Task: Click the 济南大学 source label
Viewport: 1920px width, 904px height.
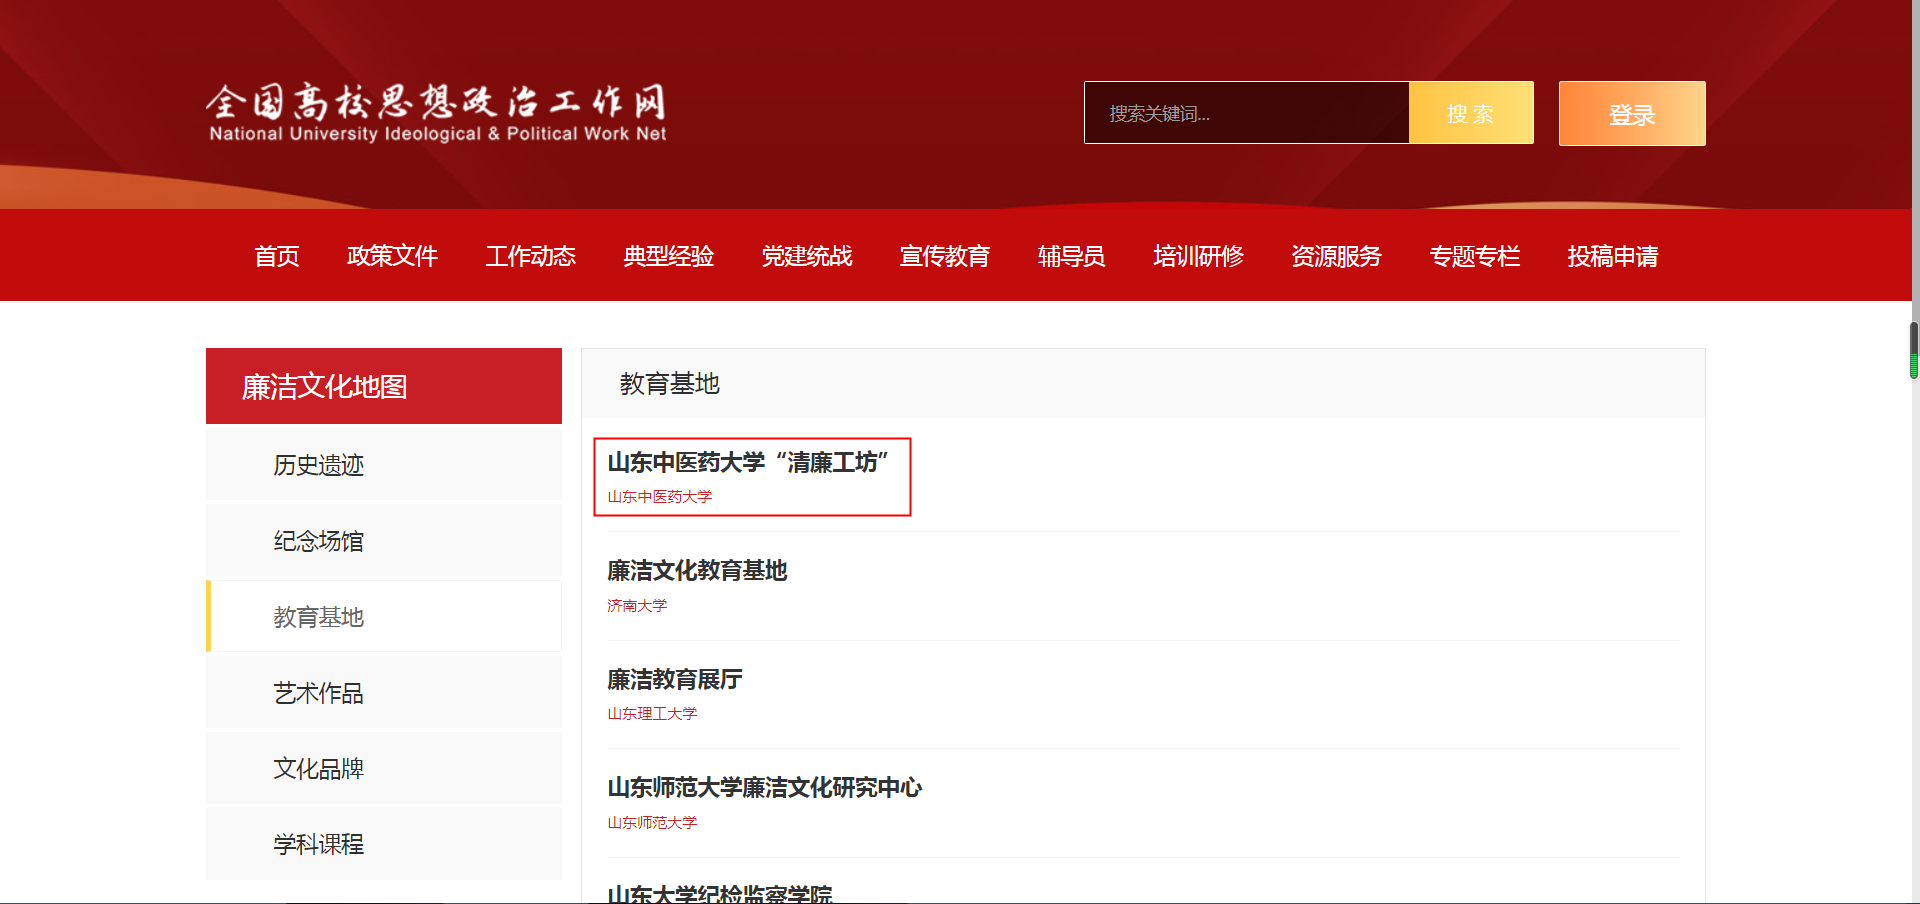Action: (637, 606)
